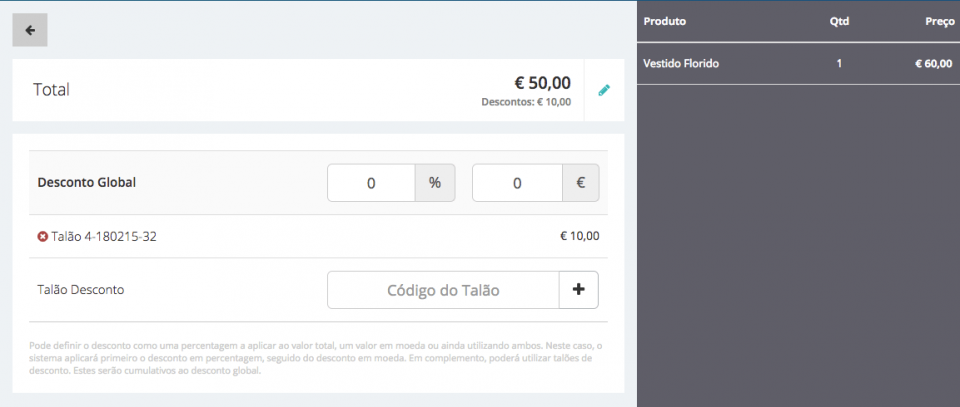960x407 pixels.
Task: Click the € 50,00 total amount
Action: pos(542,82)
